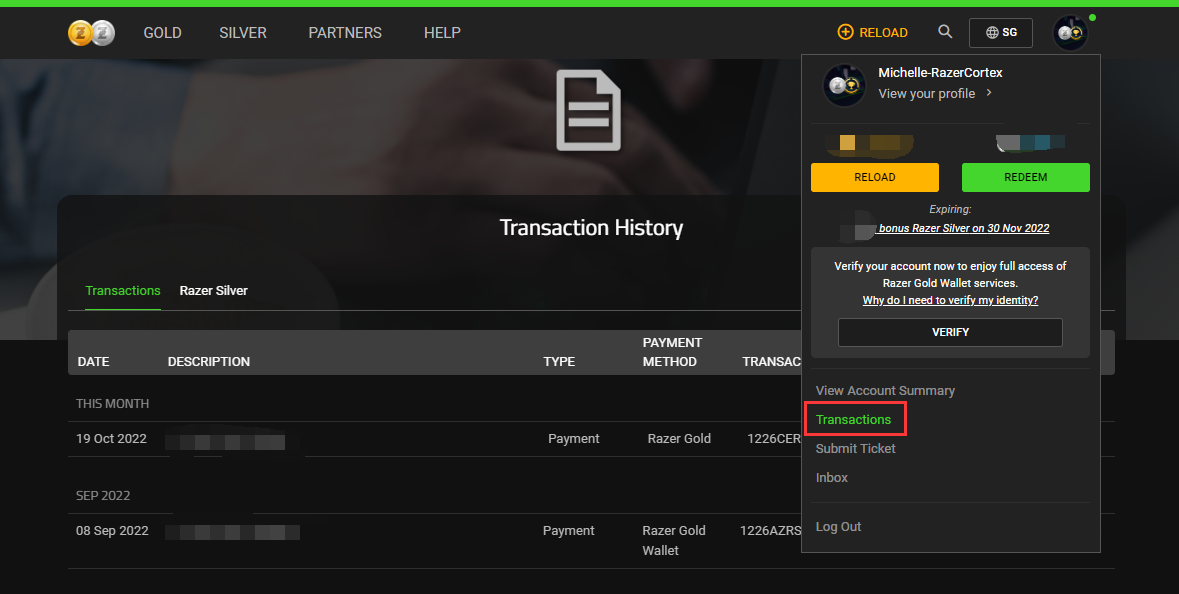Click the 08 Sep 2022 date cell

(112, 530)
